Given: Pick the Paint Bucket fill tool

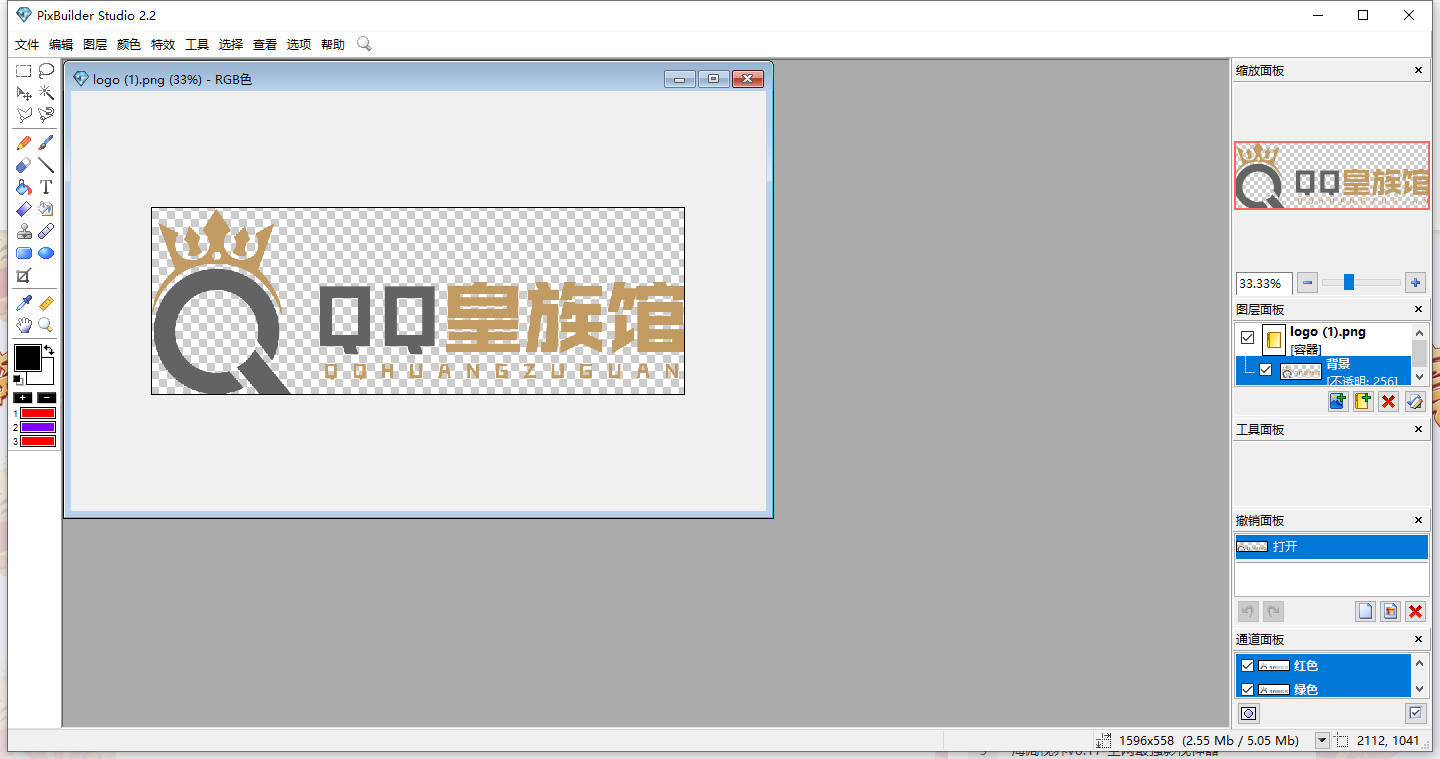Looking at the screenshot, I should click(x=24, y=187).
